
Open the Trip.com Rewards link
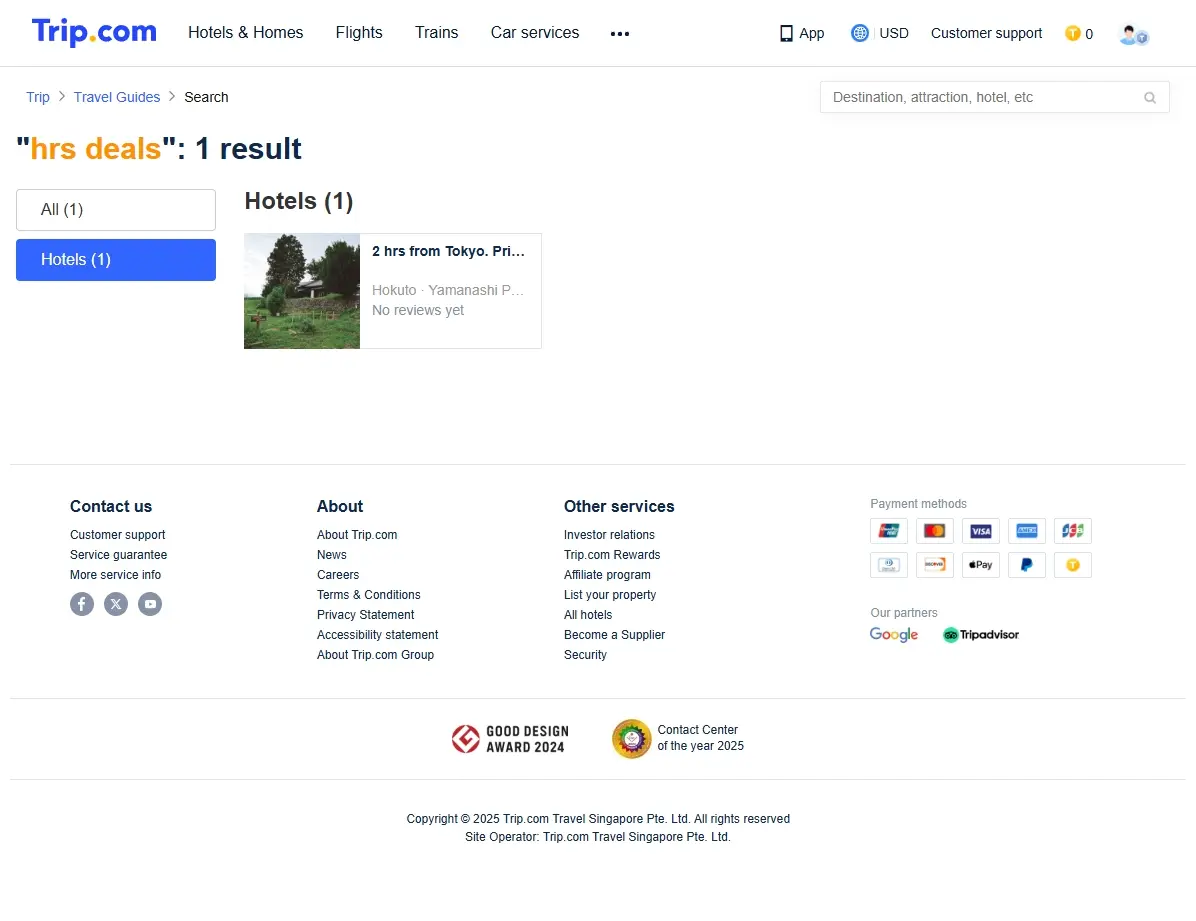click(x=612, y=555)
